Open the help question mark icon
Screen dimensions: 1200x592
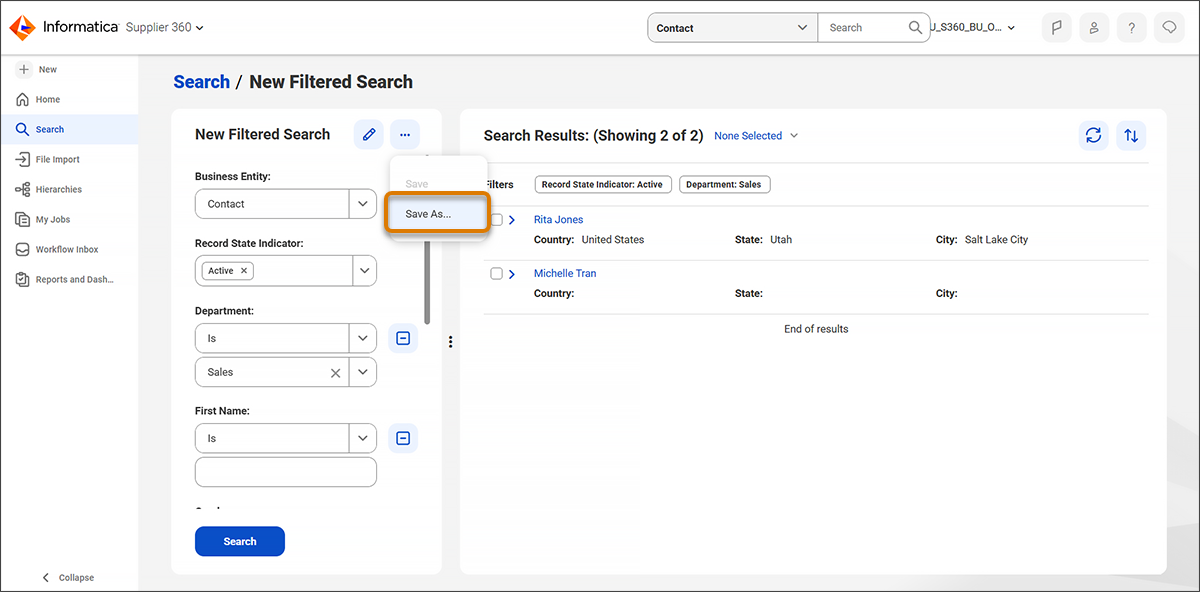(x=1131, y=28)
